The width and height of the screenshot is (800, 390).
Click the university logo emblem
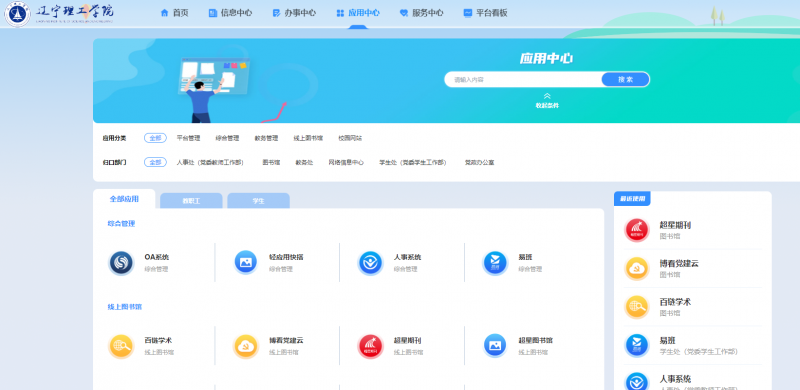point(17,14)
